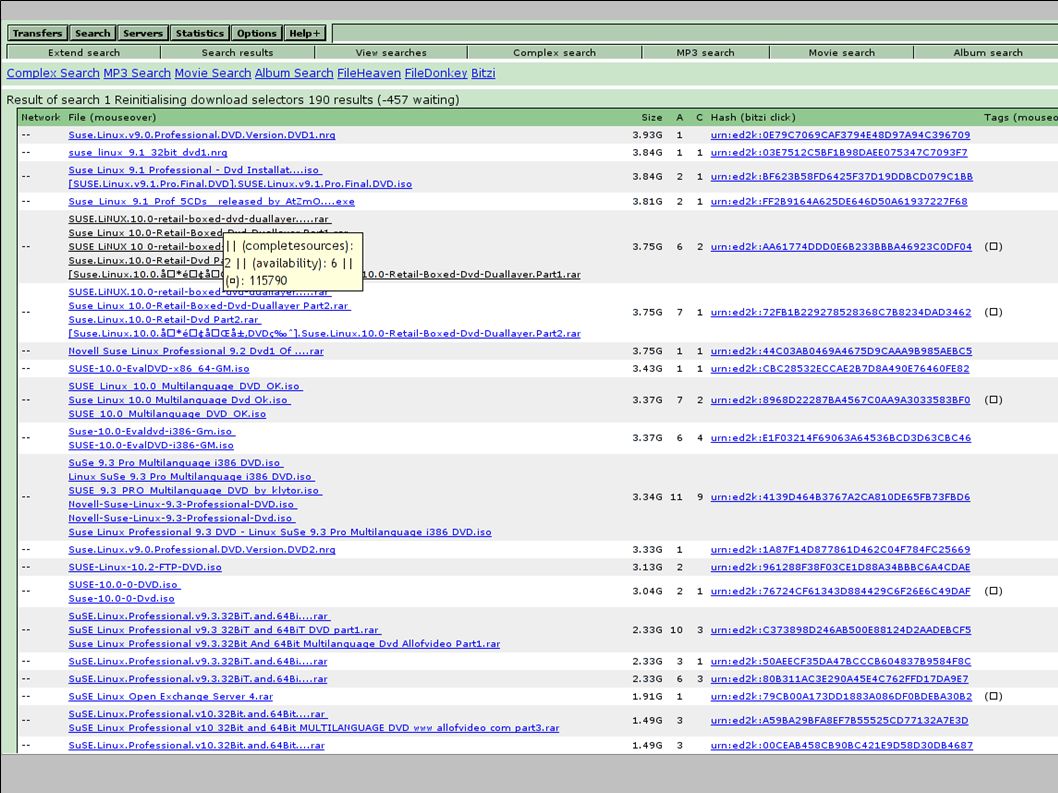Open the View searches sub-tab
The image size is (1058, 793).
pyautogui.click(x=391, y=53)
